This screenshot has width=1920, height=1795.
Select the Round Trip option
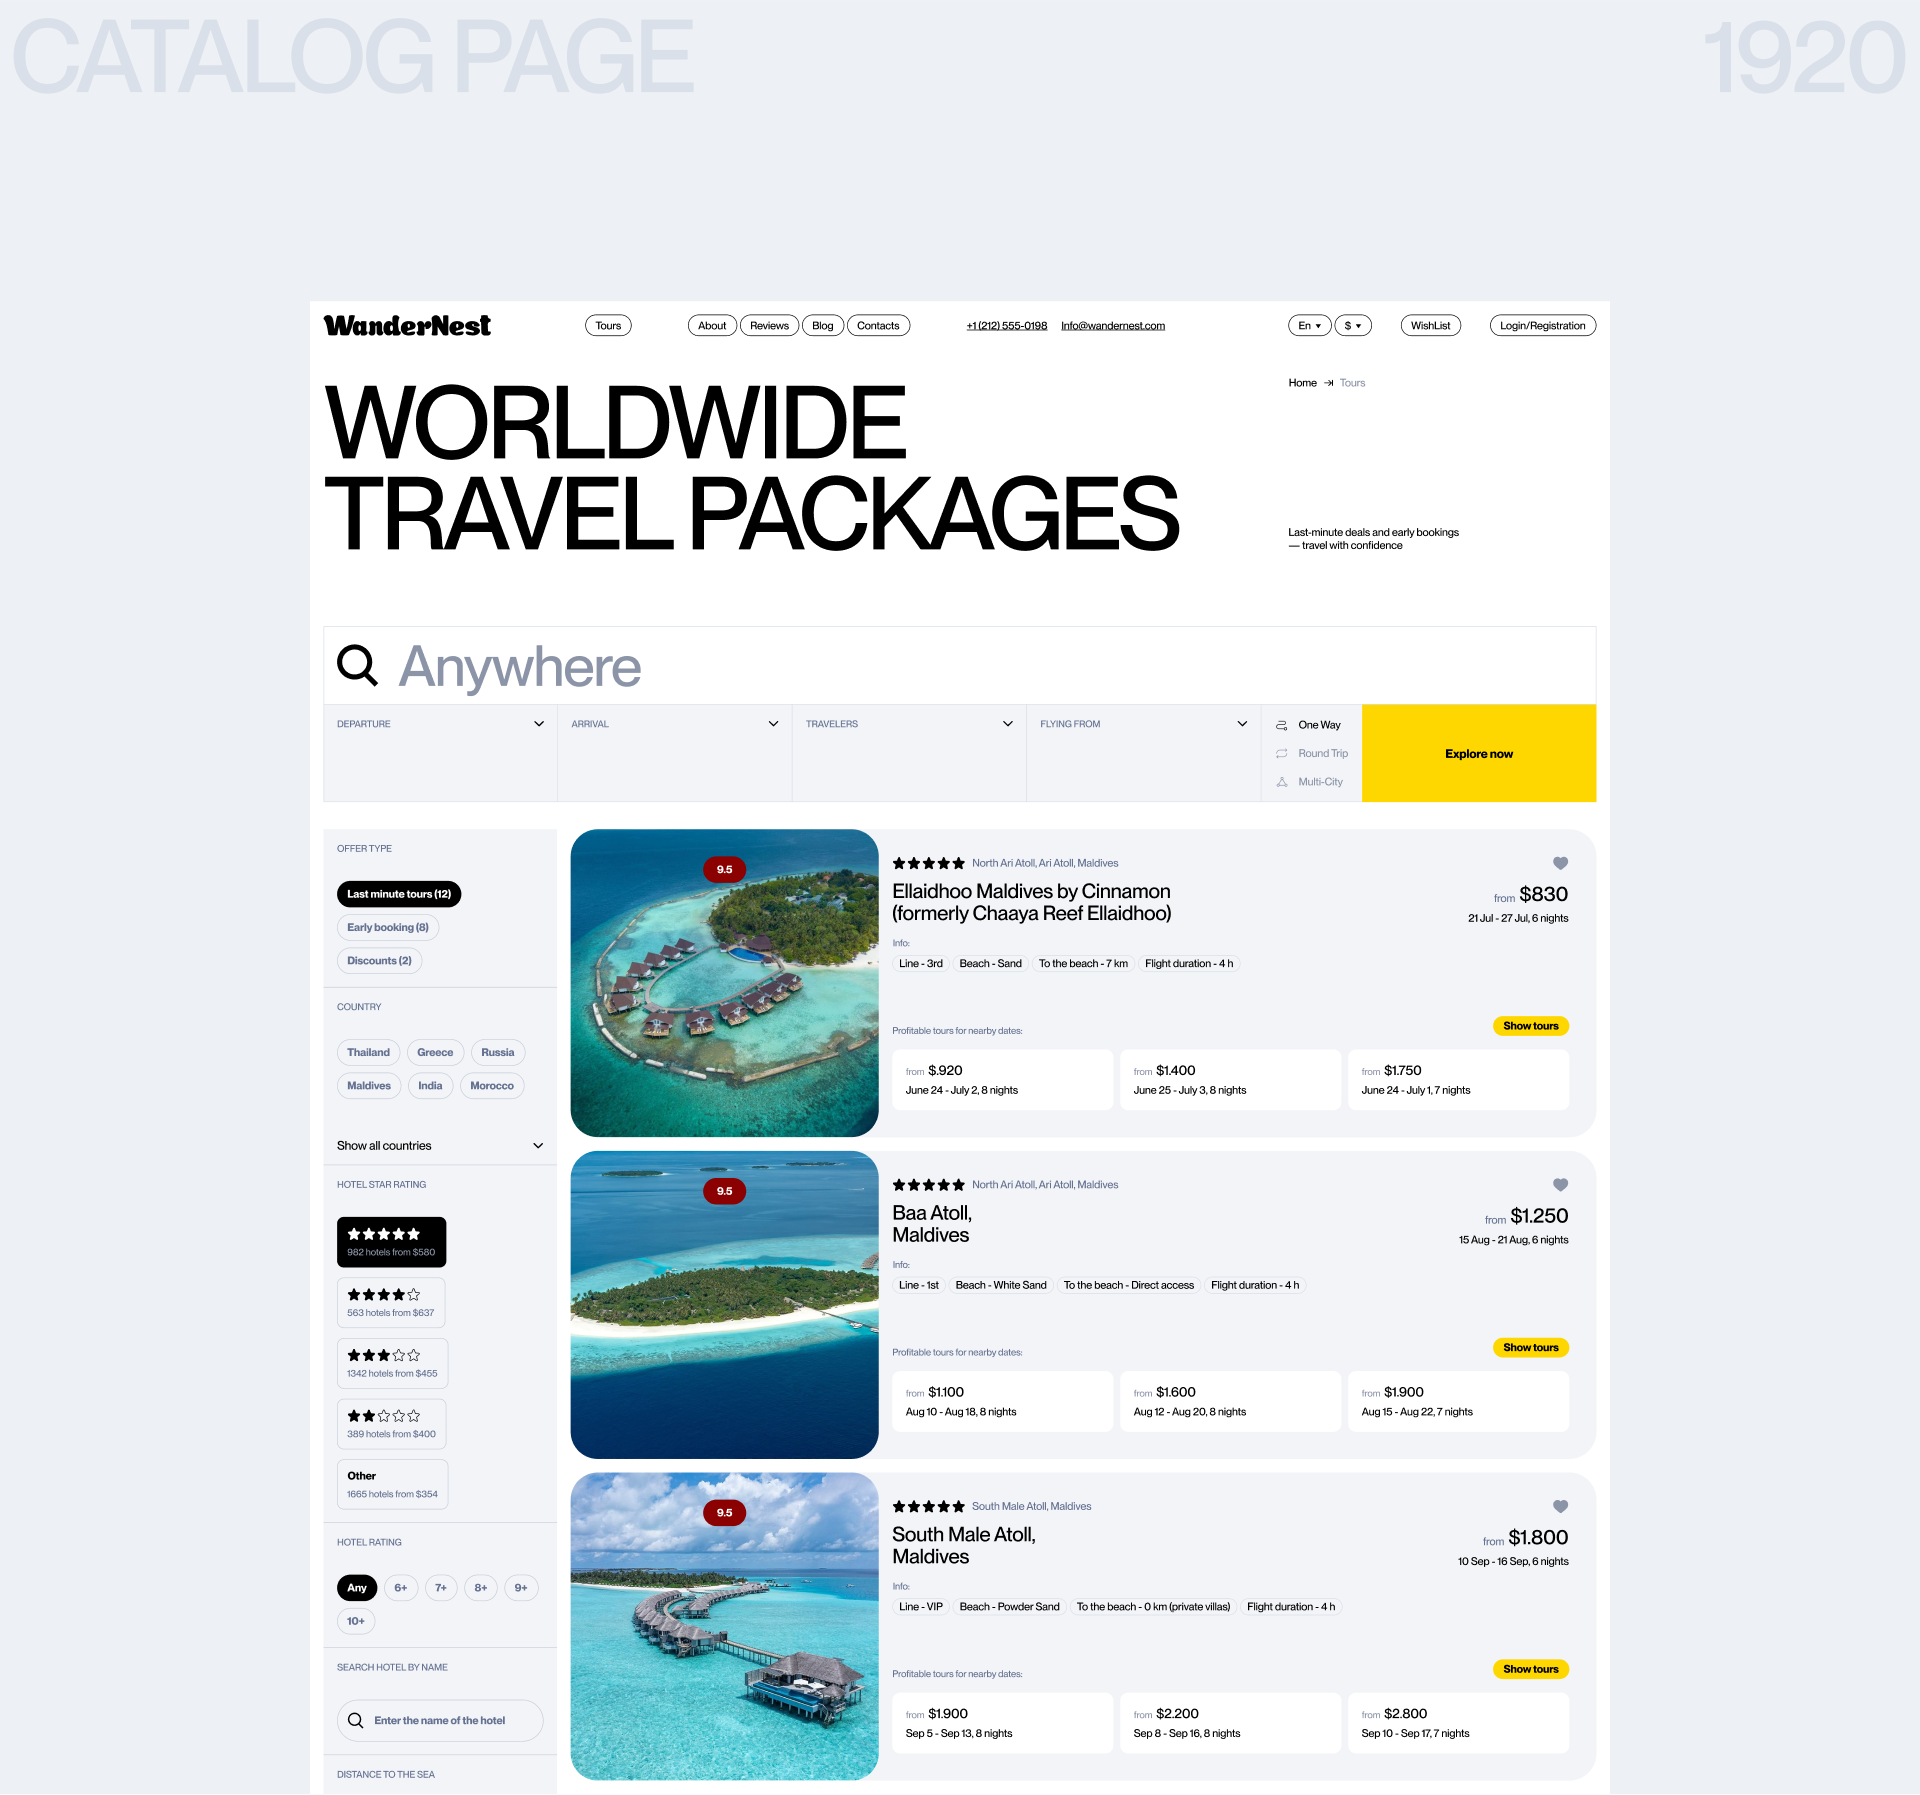[1322, 753]
